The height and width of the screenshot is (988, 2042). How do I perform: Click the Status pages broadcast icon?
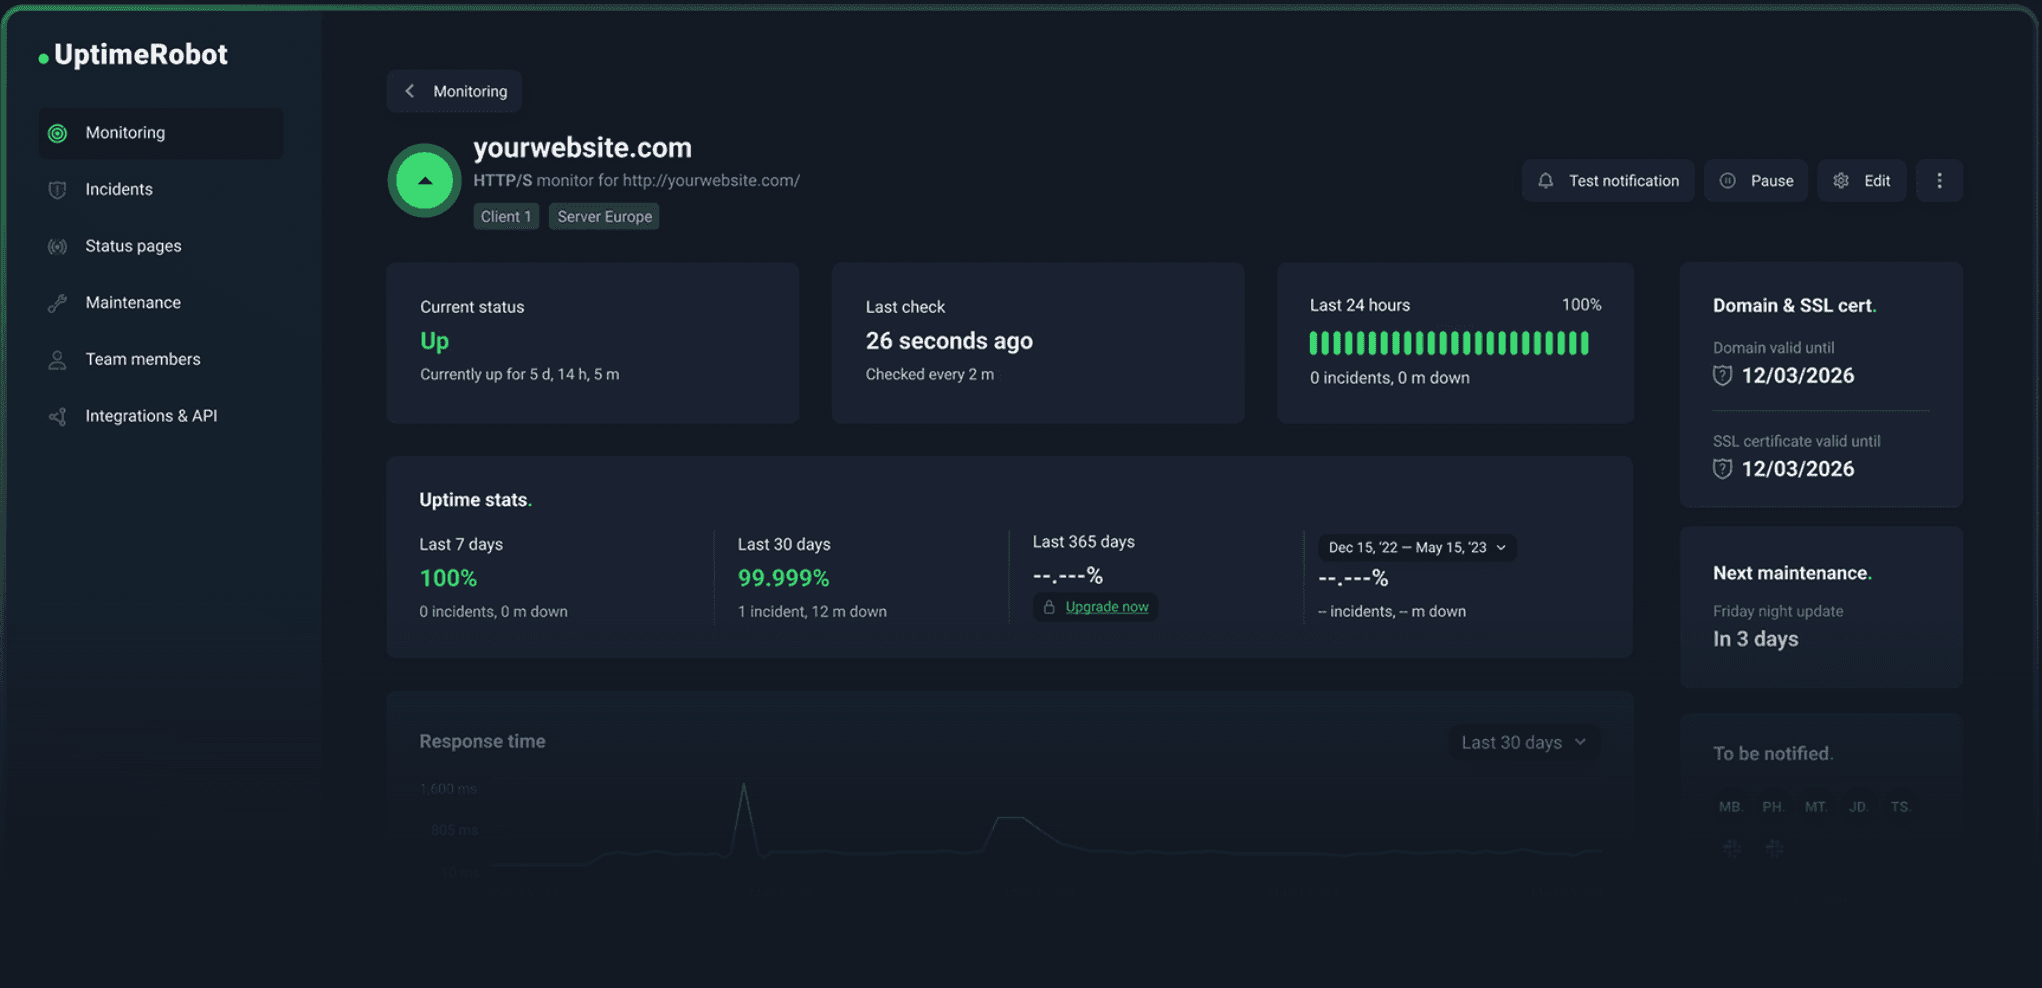58,247
